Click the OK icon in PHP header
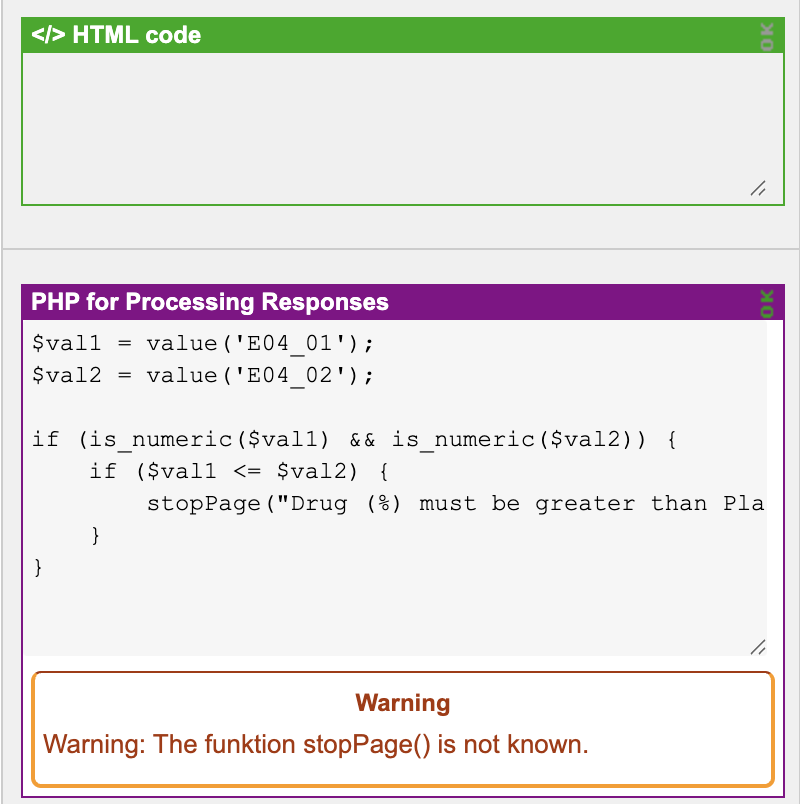 point(767,304)
